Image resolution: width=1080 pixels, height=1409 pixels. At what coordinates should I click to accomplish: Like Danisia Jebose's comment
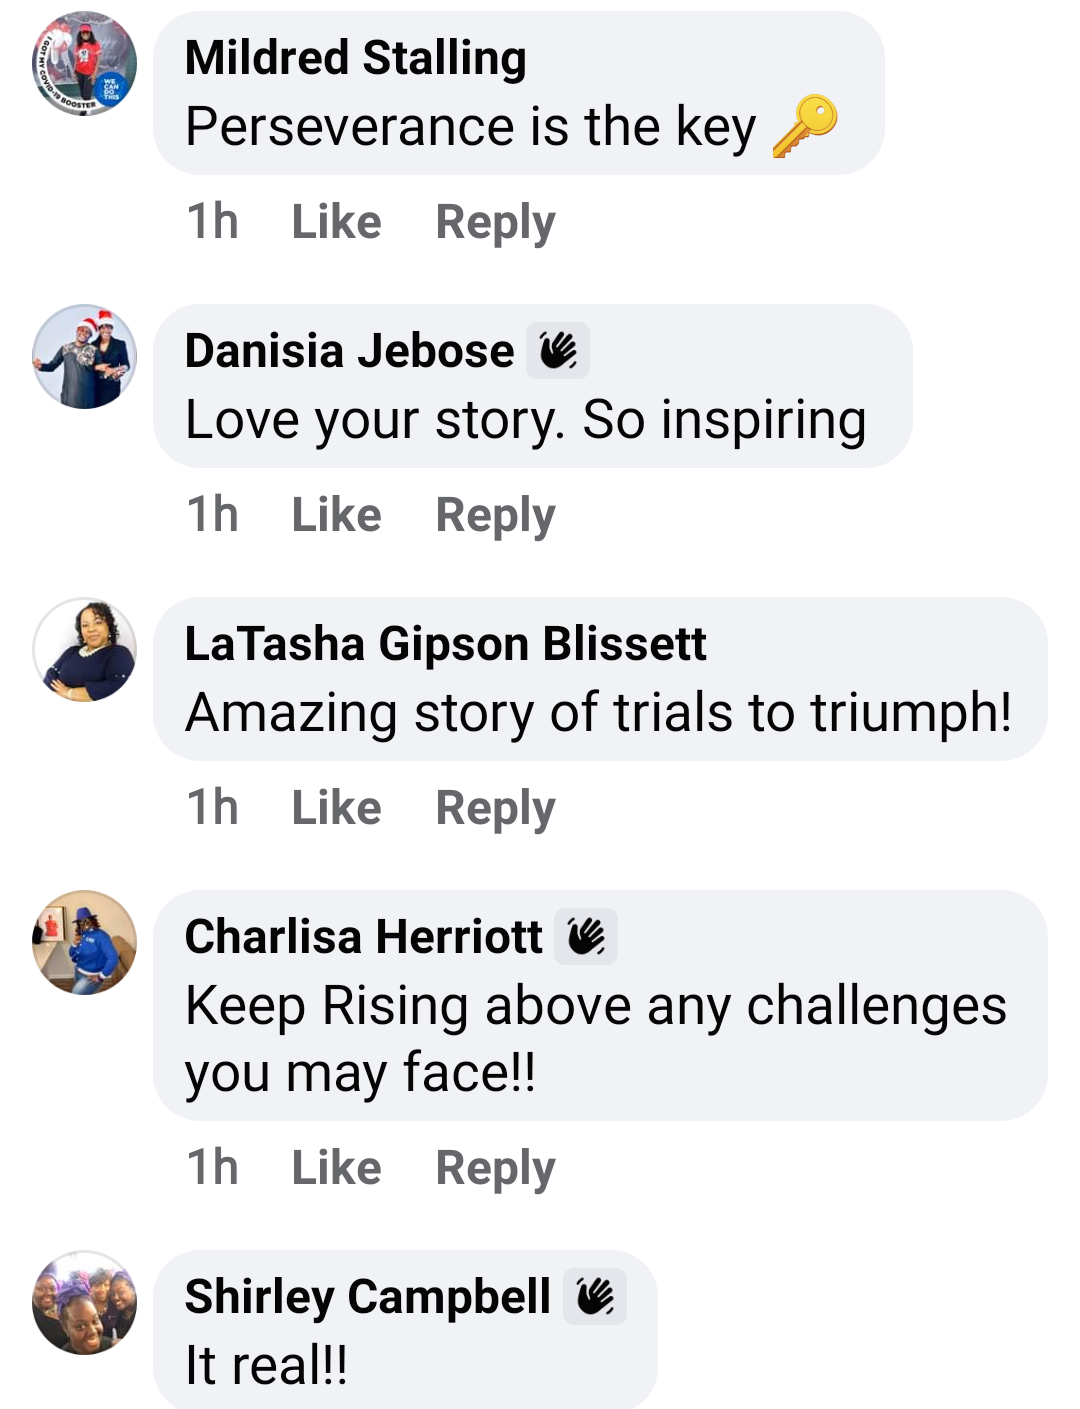pos(336,515)
